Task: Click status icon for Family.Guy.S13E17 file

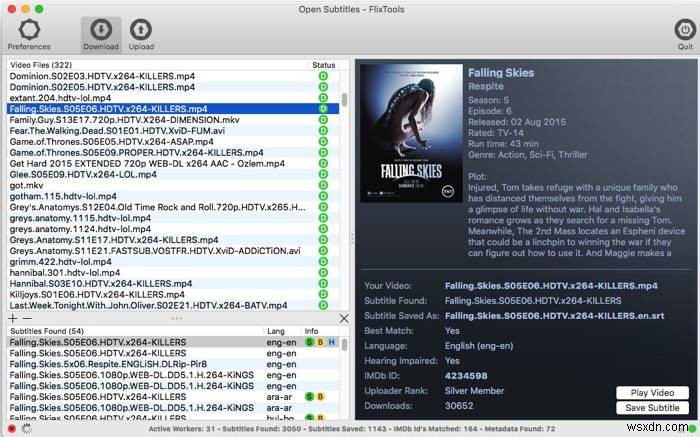Action: 323,120
